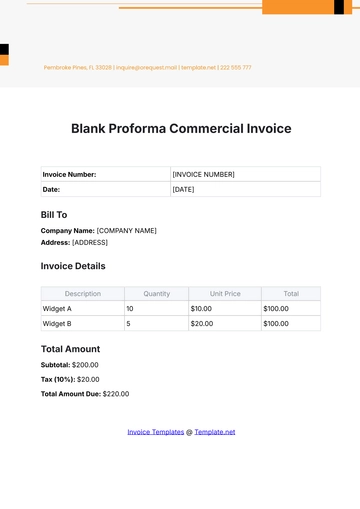360x509 pixels.
Task: Click the Widget A total '$100.00'
Action: click(291, 309)
